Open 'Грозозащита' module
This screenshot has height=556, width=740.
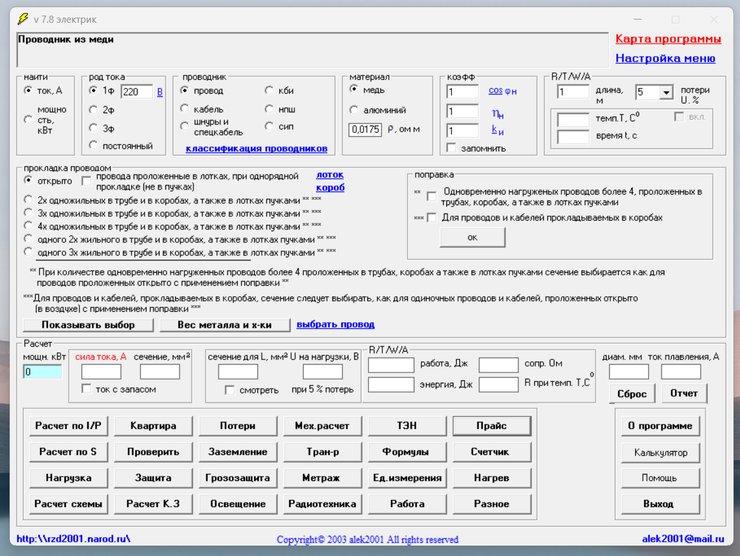pyautogui.click(x=237, y=478)
